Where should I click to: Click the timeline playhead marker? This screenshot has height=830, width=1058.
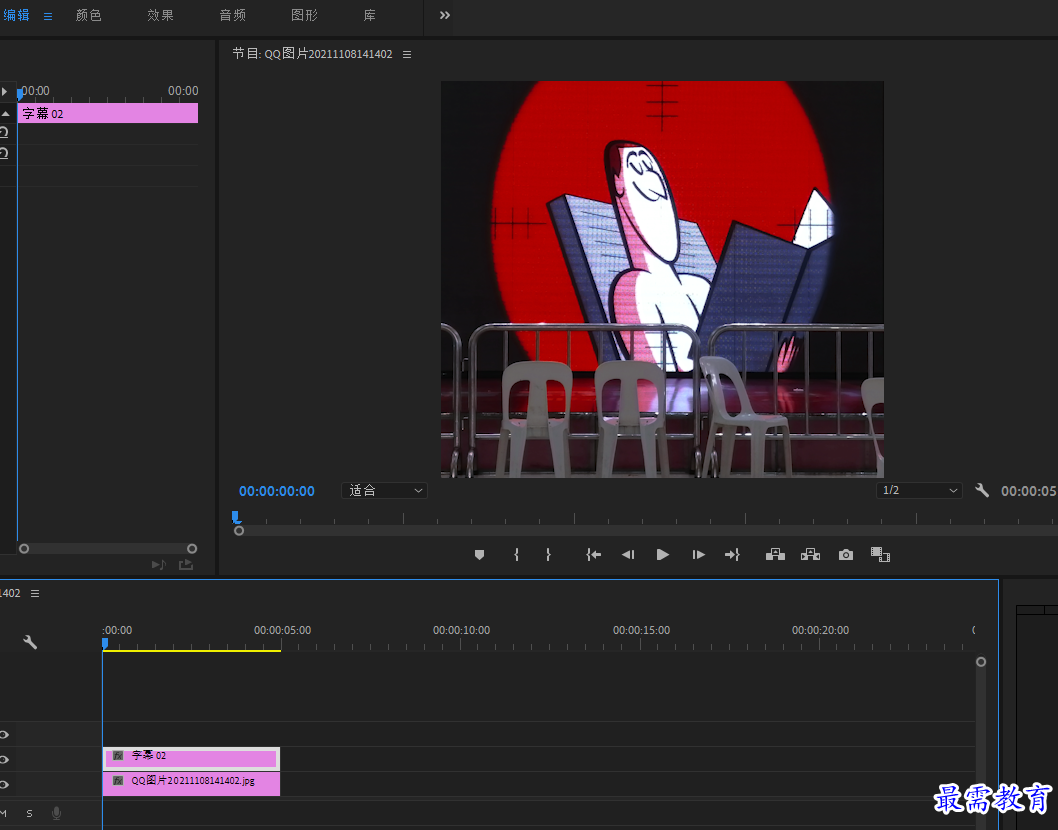point(105,644)
